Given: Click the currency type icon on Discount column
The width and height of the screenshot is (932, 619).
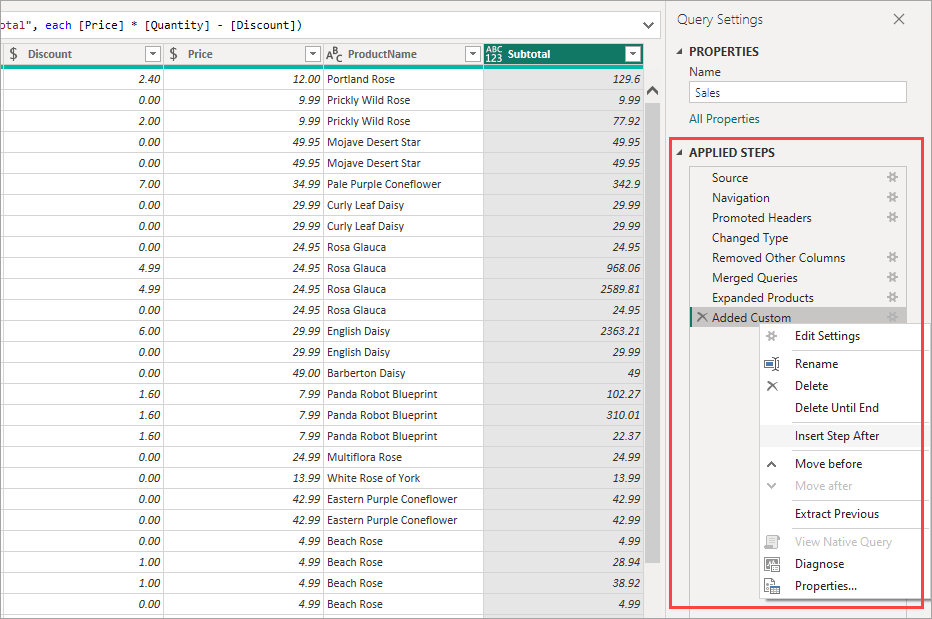Looking at the screenshot, I should point(13,54).
